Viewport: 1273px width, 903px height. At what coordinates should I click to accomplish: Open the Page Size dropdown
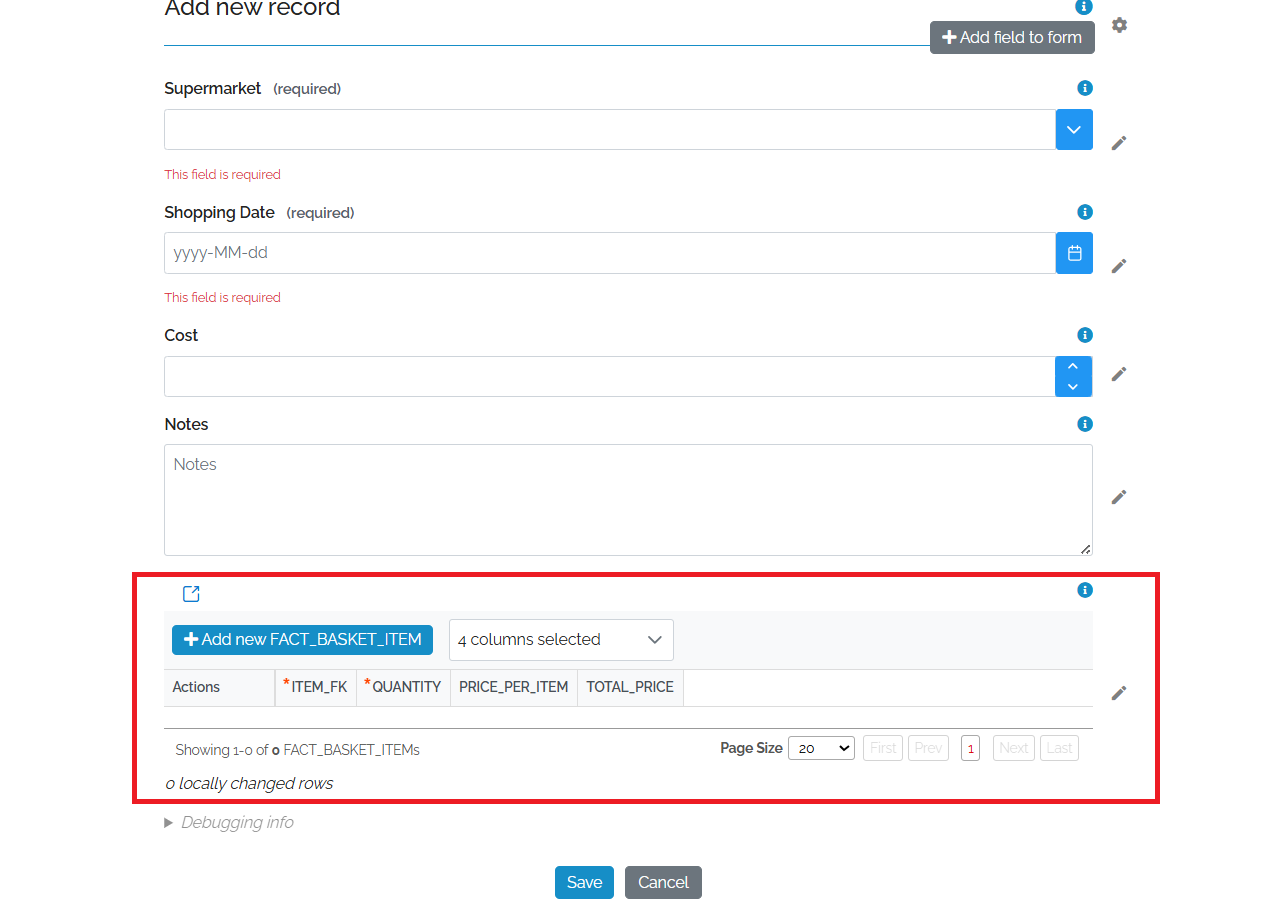pyautogui.click(x=820, y=748)
